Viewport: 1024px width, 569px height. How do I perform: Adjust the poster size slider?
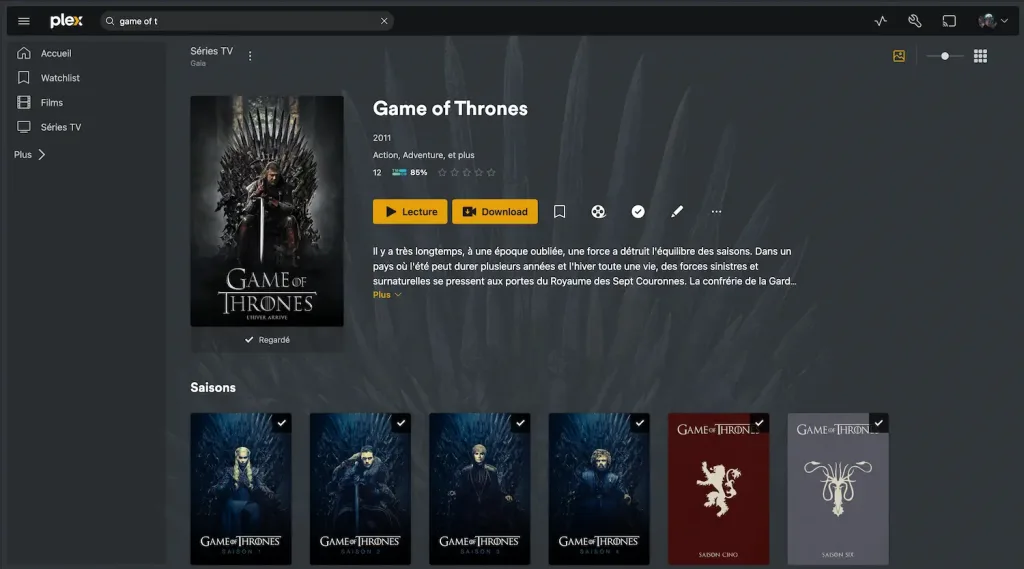pos(945,56)
